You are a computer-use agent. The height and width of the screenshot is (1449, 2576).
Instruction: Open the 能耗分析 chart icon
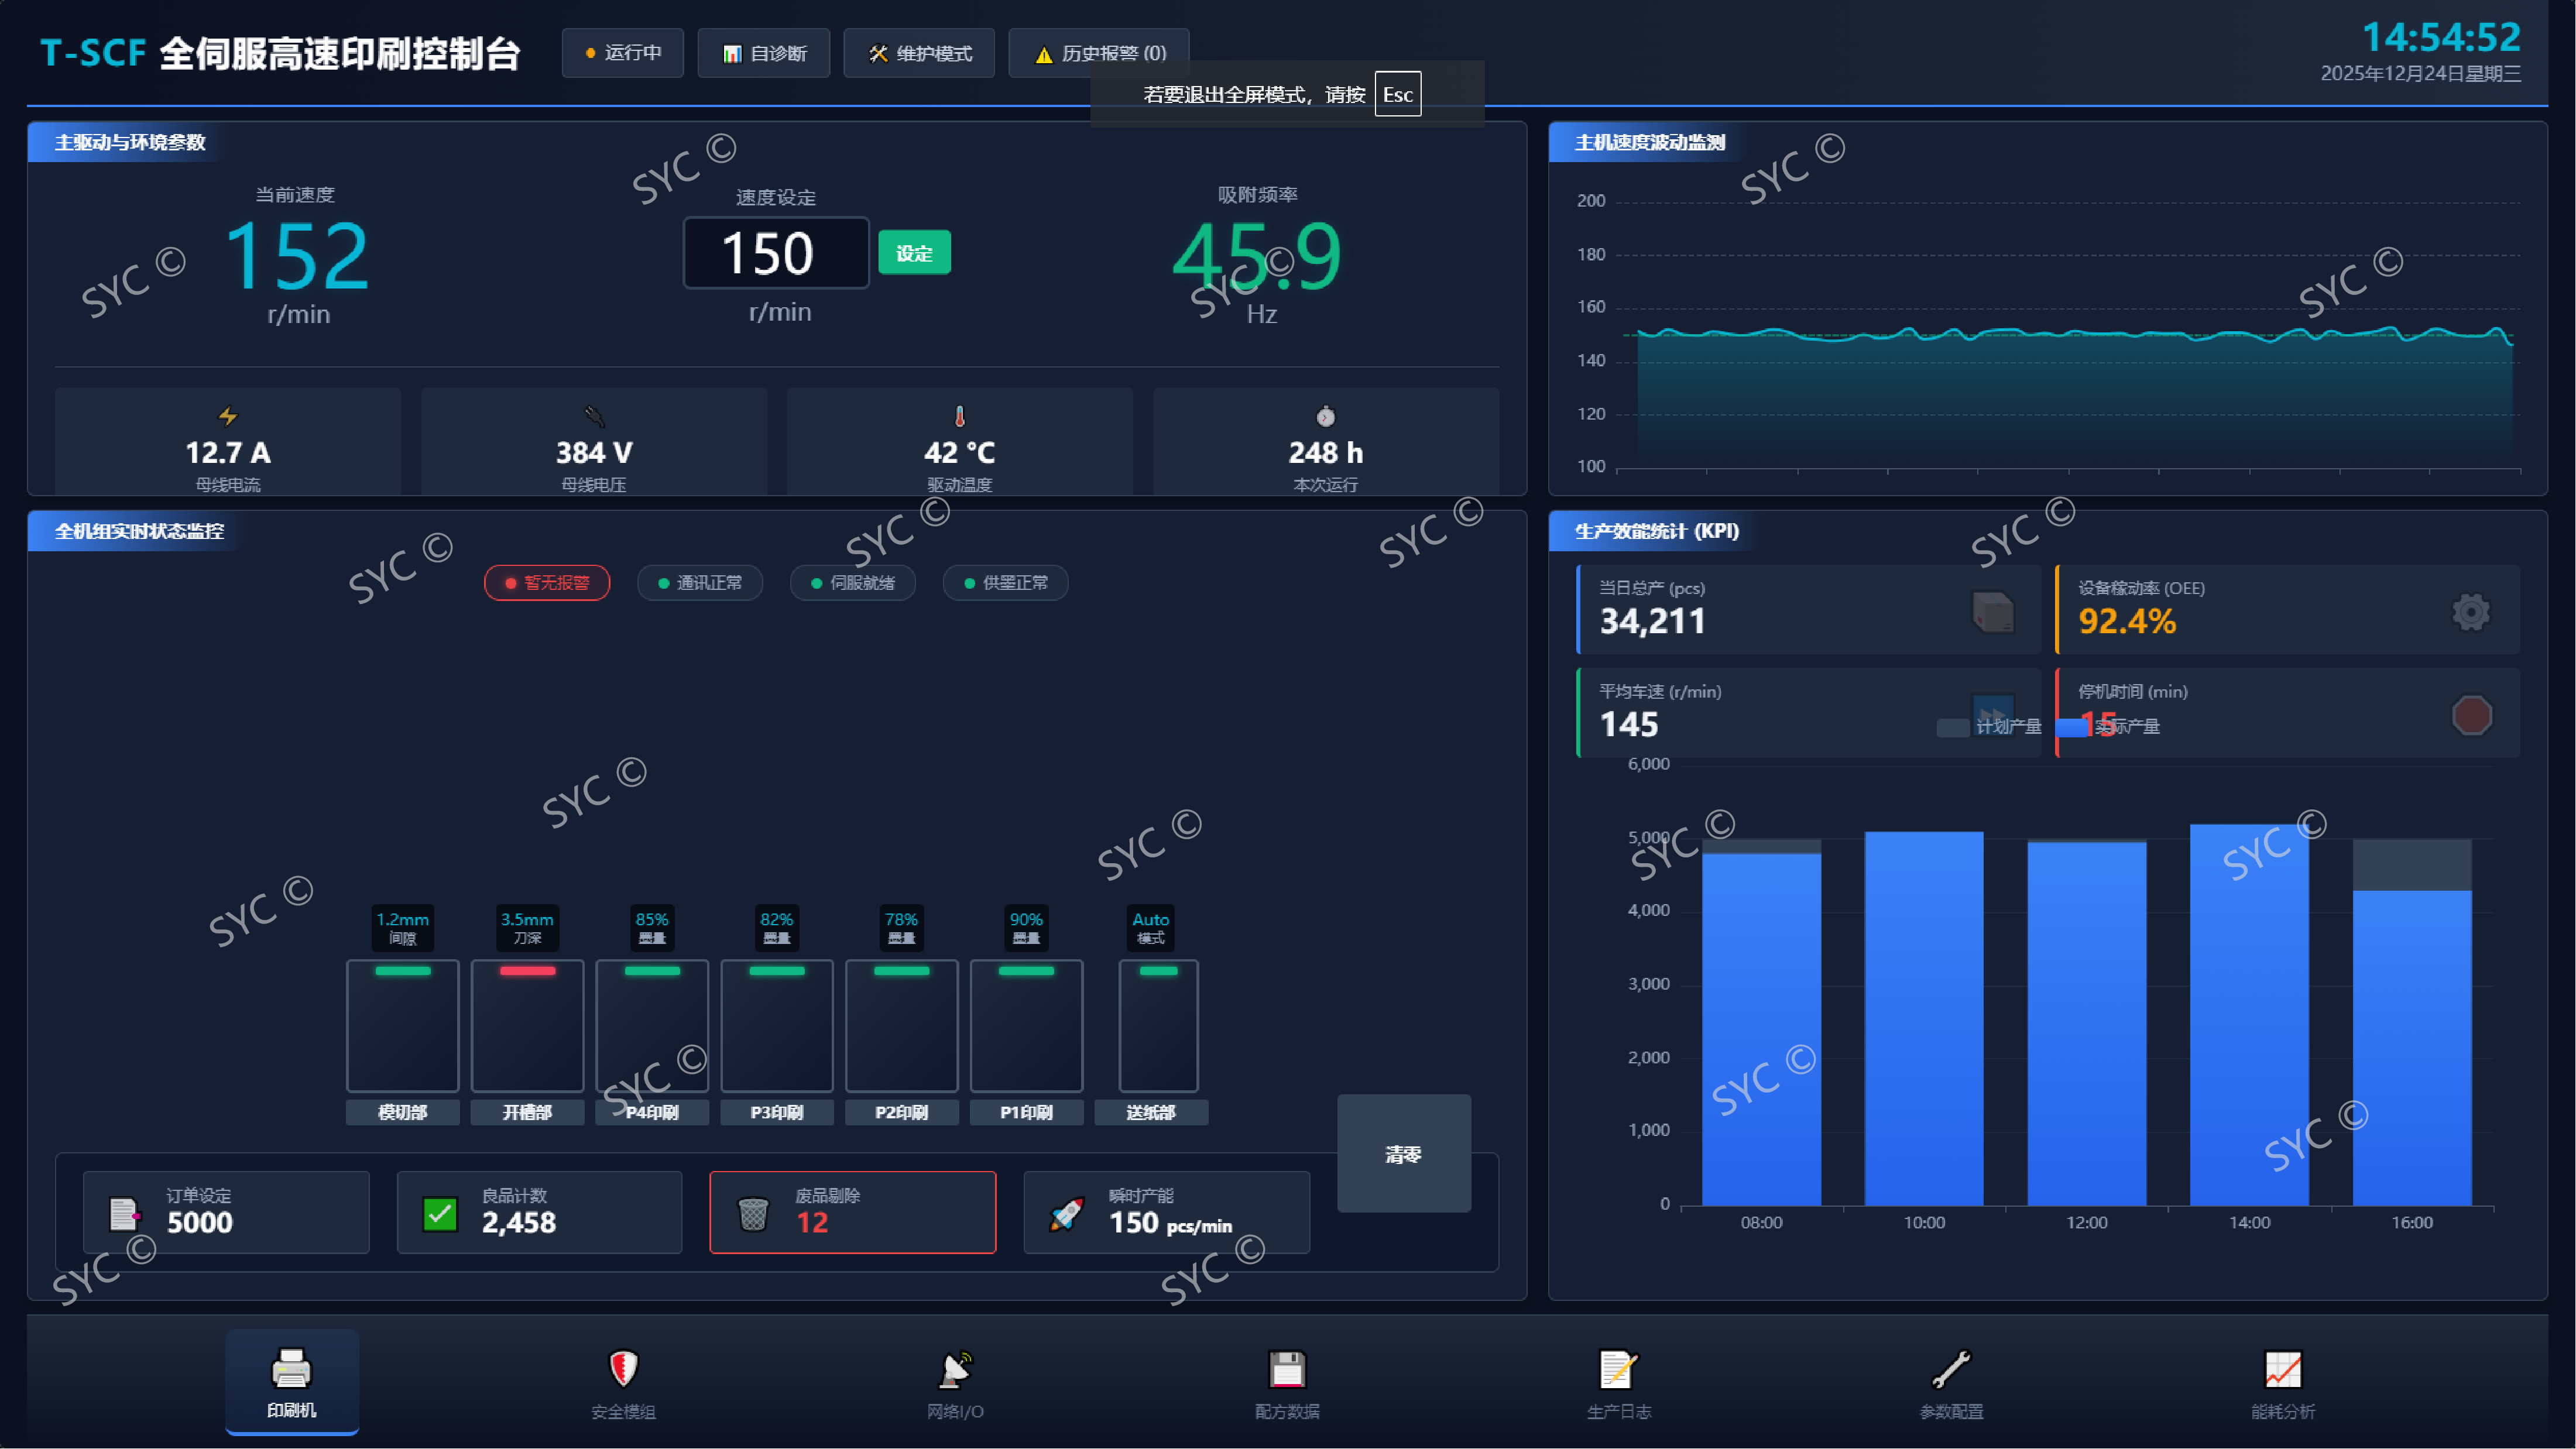tap(2283, 1369)
